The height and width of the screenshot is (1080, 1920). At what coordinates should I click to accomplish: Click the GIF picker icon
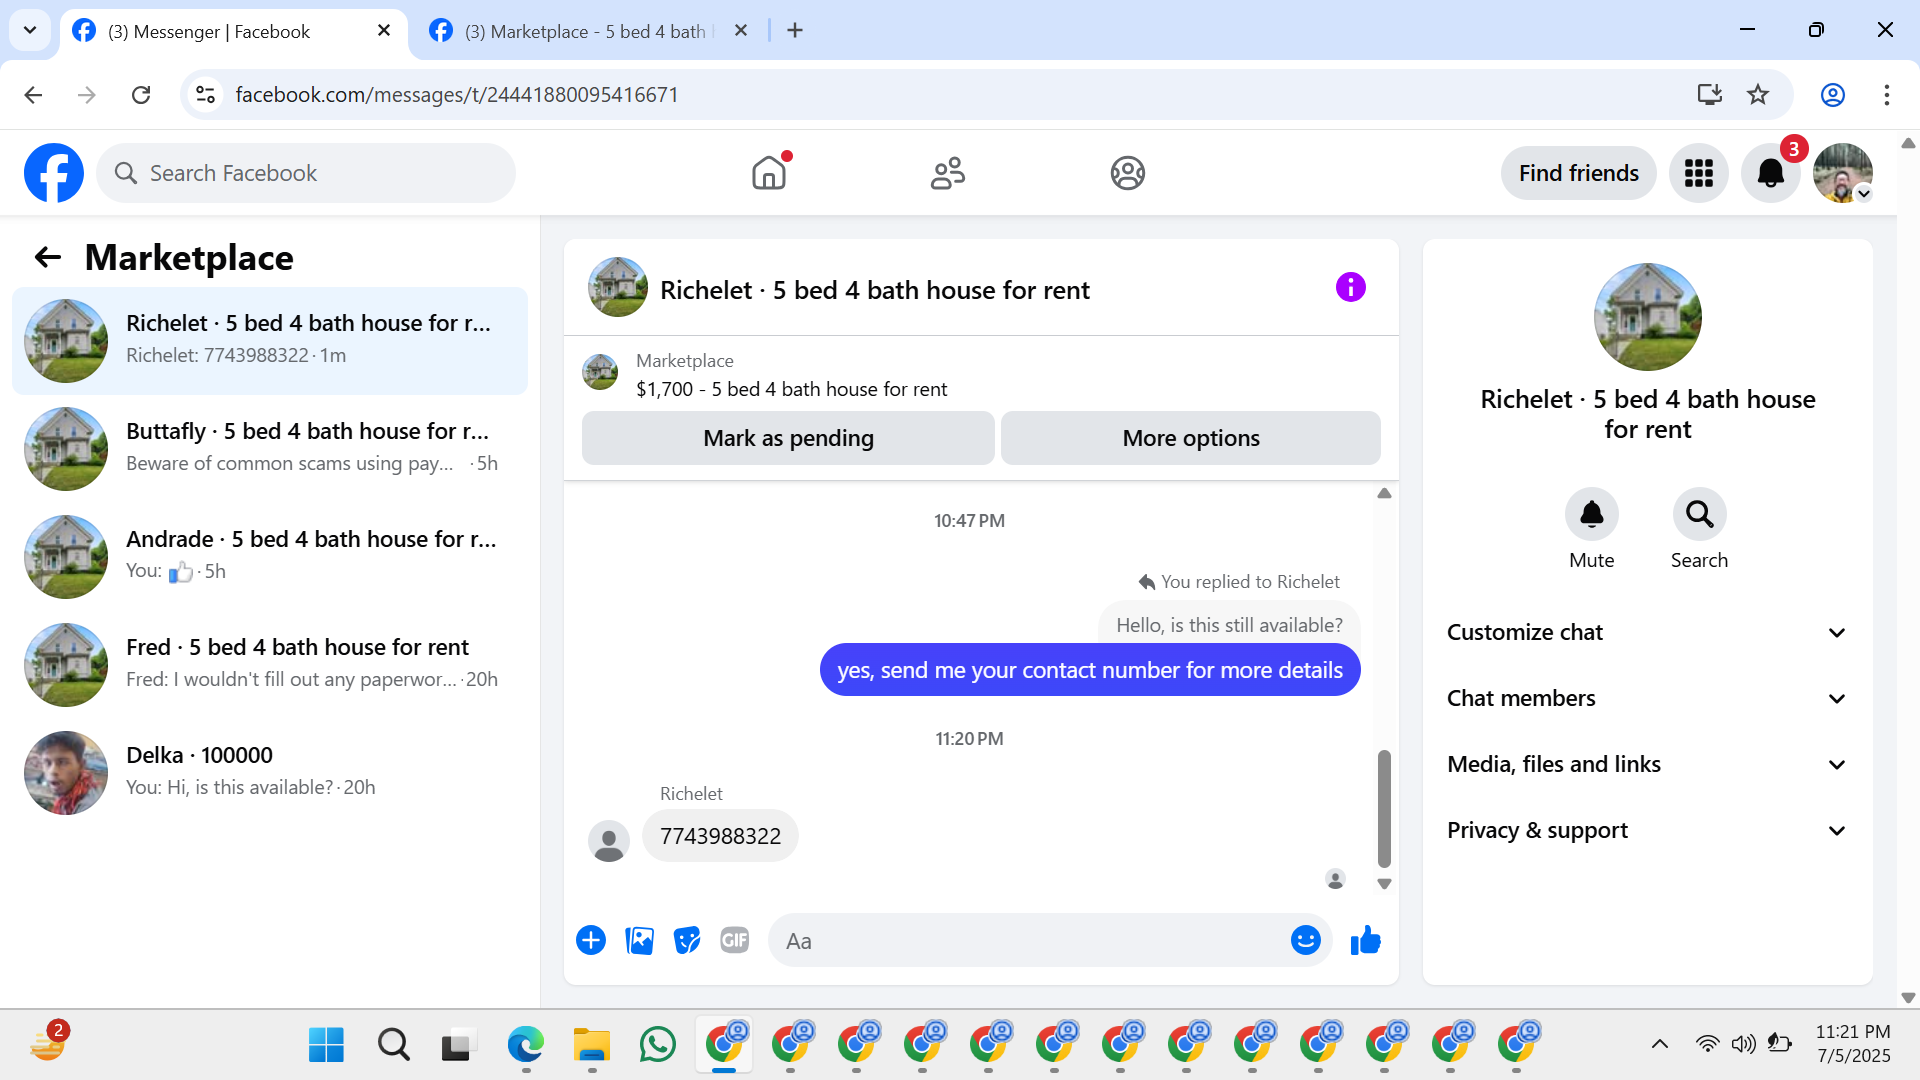point(734,941)
